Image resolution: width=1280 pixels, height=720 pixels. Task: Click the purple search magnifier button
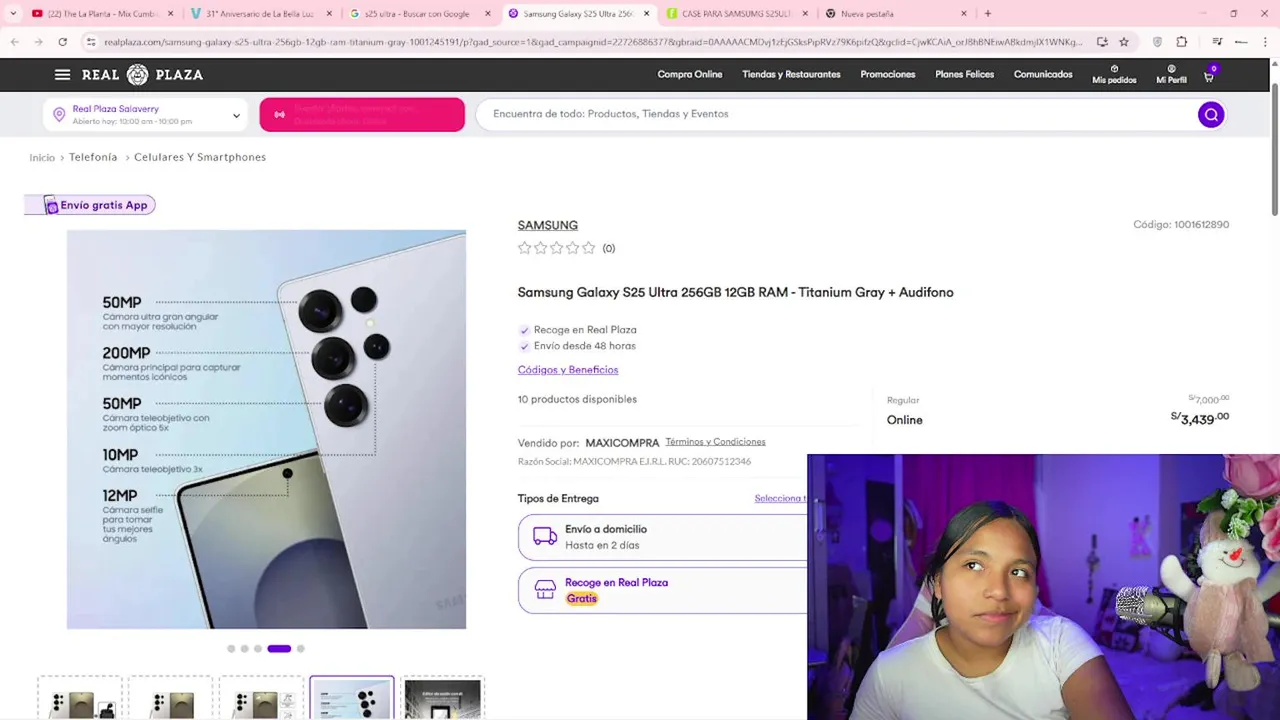pyautogui.click(x=1211, y=115)
